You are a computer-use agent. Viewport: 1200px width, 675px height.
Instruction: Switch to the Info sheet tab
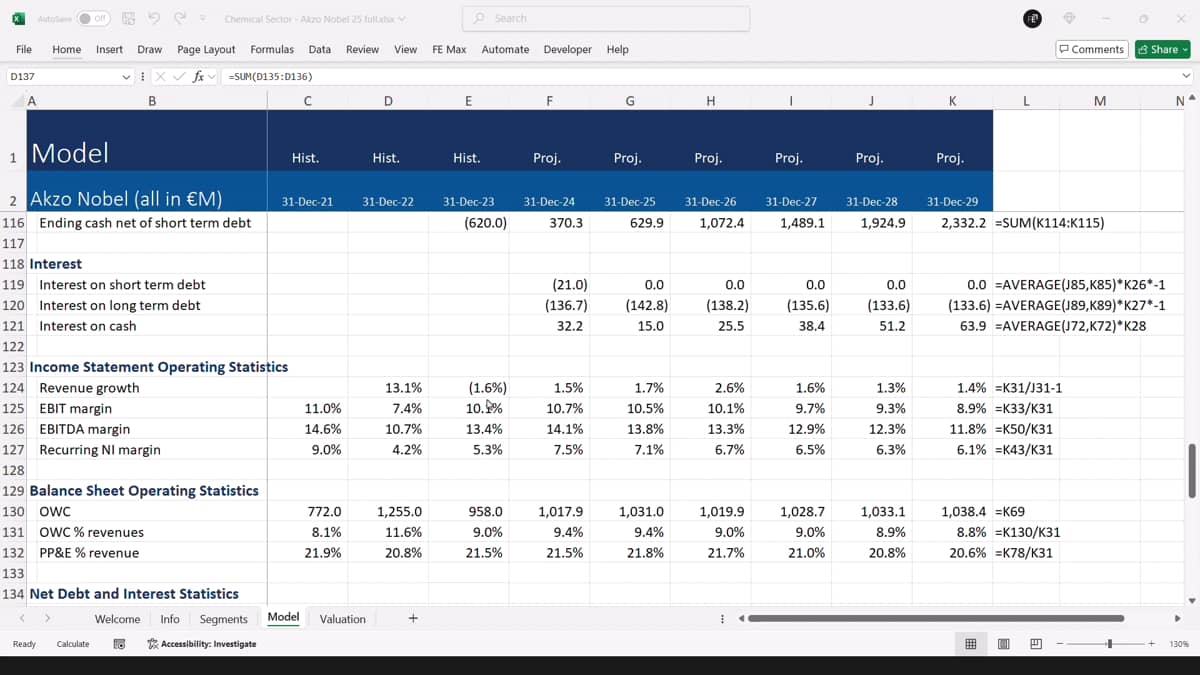(170, 619)
